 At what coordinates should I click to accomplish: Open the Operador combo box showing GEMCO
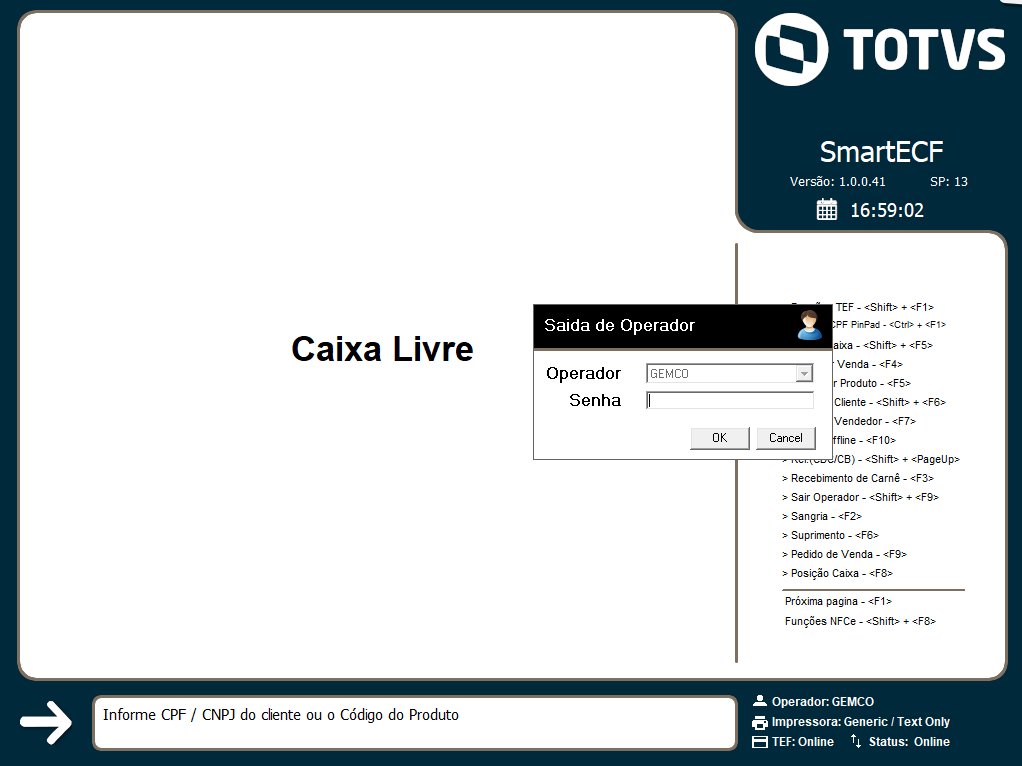point(729,374)
